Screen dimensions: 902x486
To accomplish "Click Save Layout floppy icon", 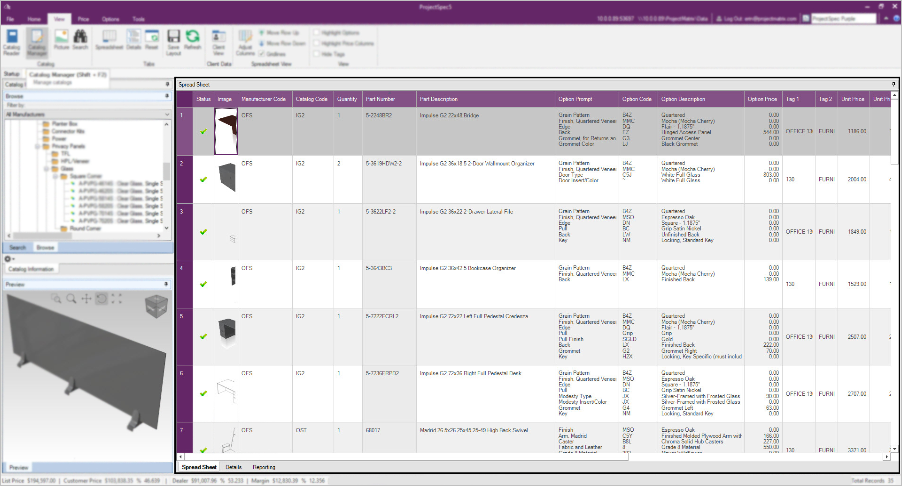I will [174, 43].
